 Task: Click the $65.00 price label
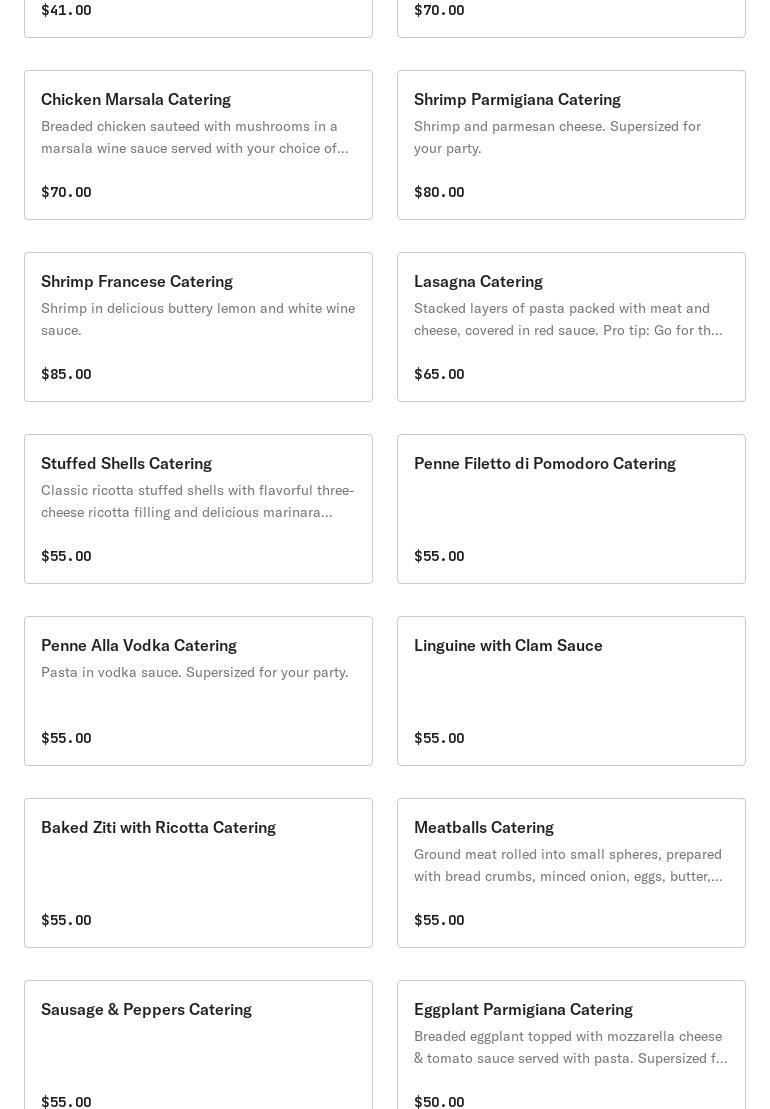439,374
